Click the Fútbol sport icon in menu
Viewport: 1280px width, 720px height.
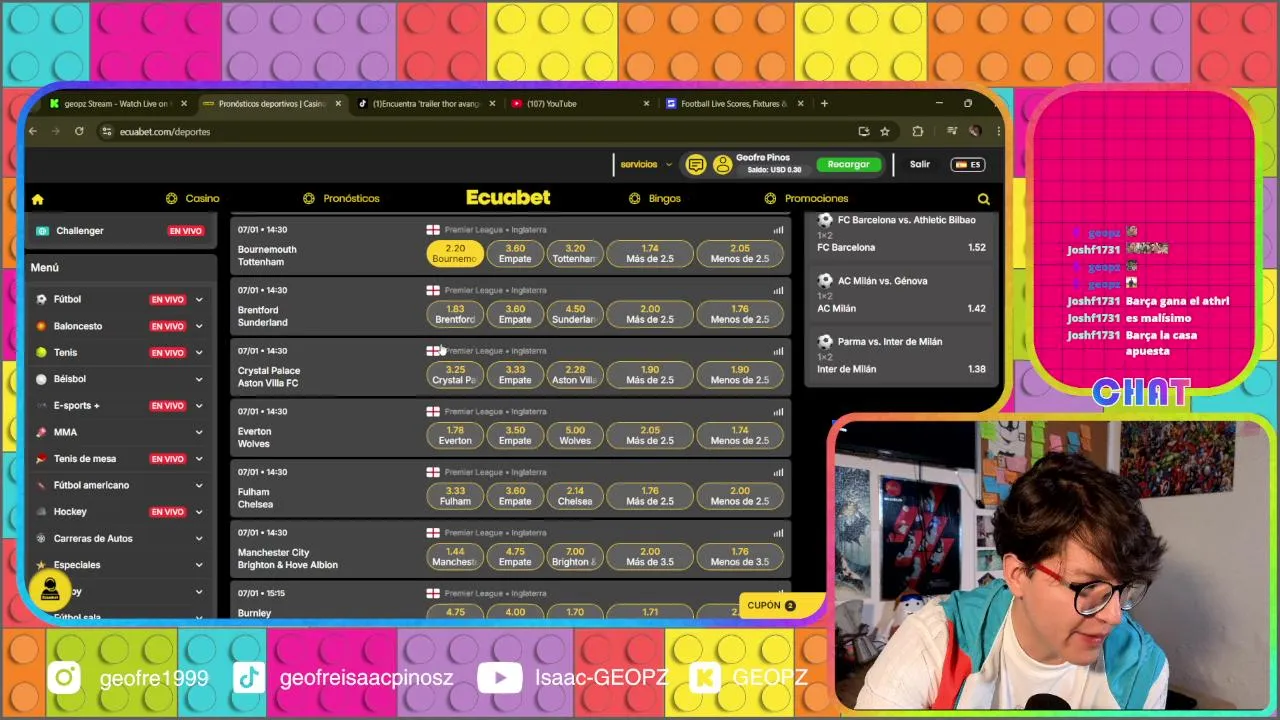(x=41, y=299)
